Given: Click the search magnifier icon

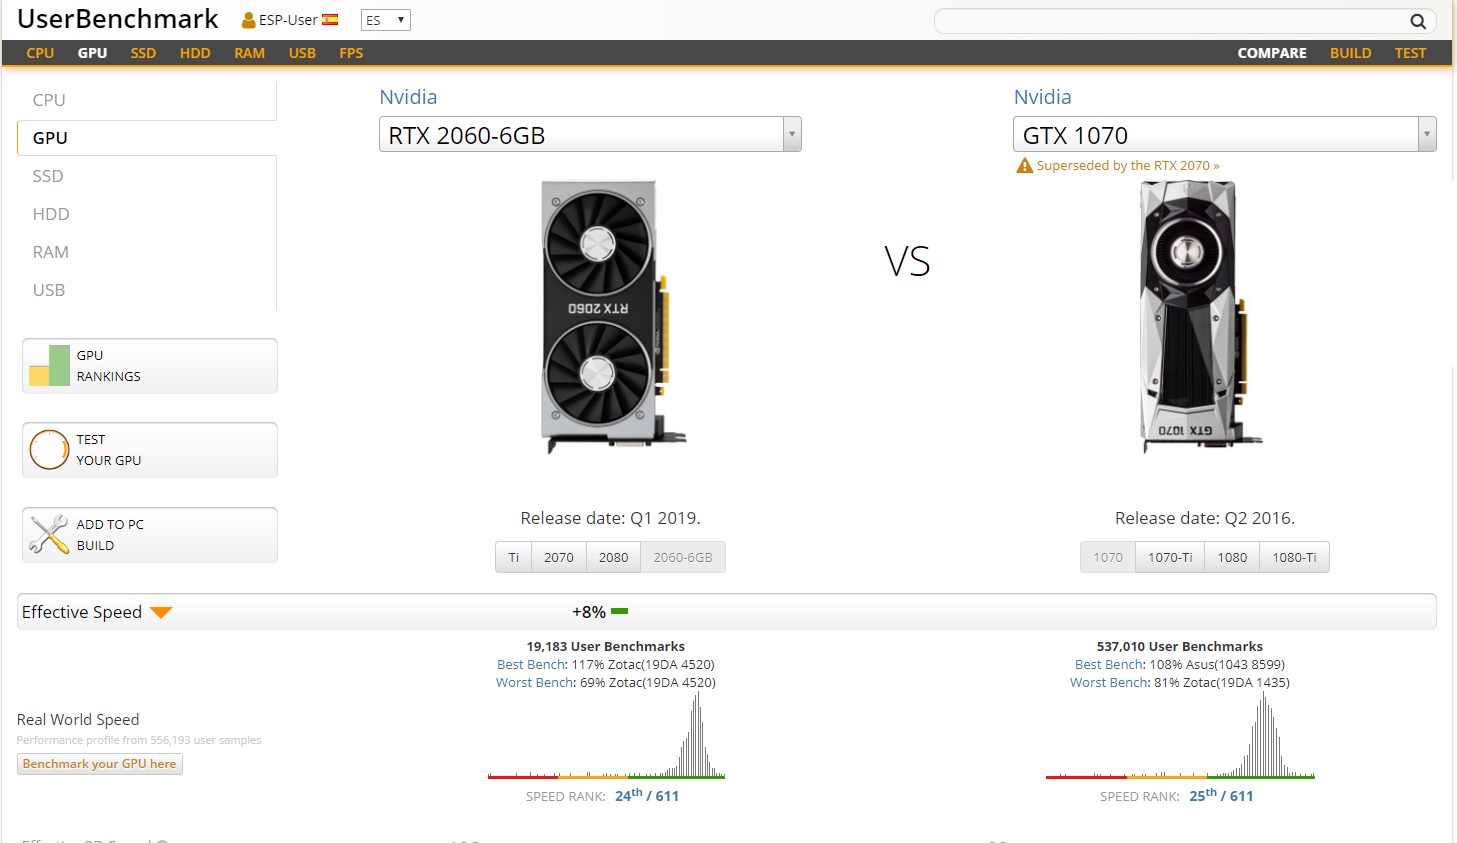Looking at the screenshot, I should click(1417, 21).
